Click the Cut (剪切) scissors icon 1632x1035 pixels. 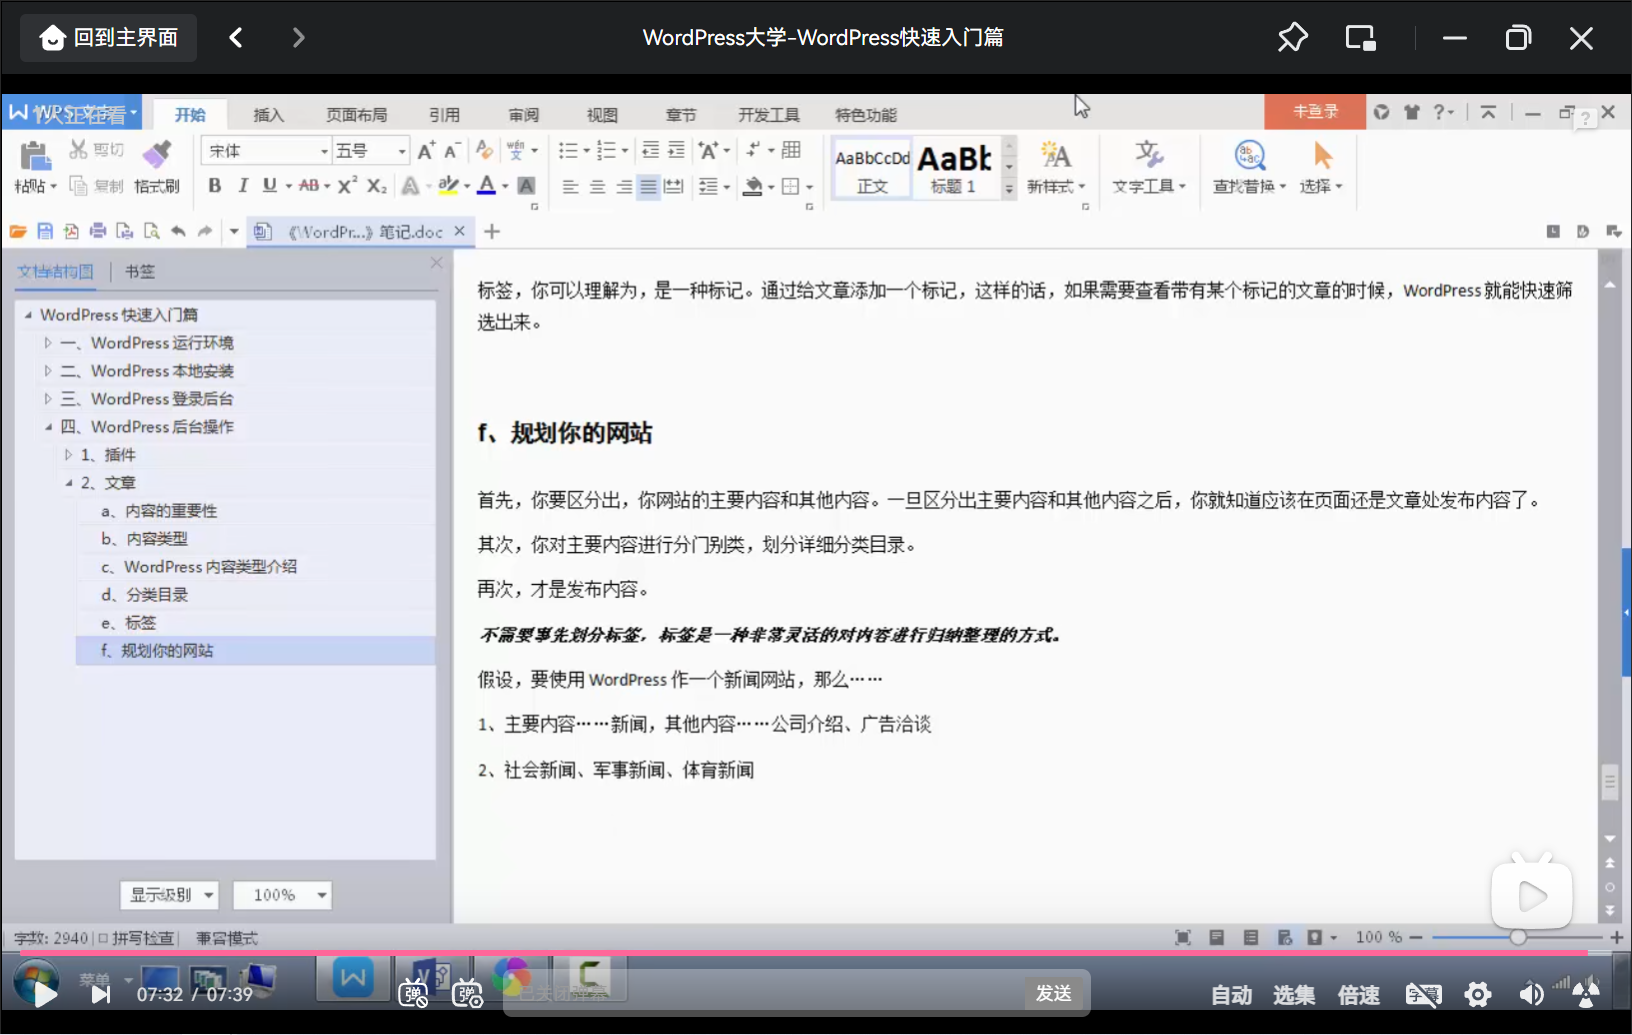(x=78, y=150)
